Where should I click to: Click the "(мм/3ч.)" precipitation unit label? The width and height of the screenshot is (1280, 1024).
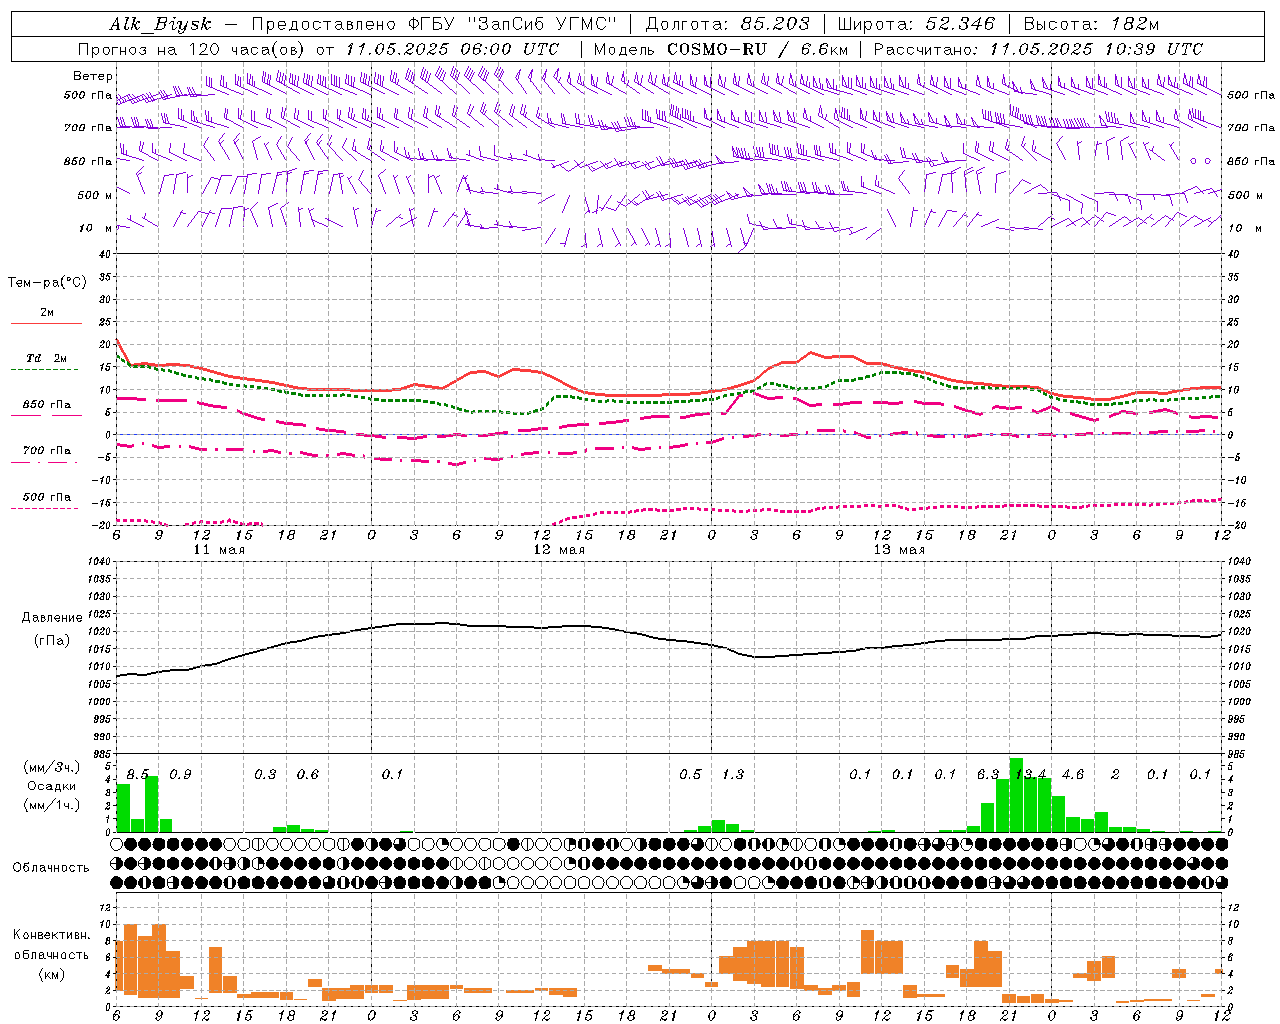tap(51, 767)
